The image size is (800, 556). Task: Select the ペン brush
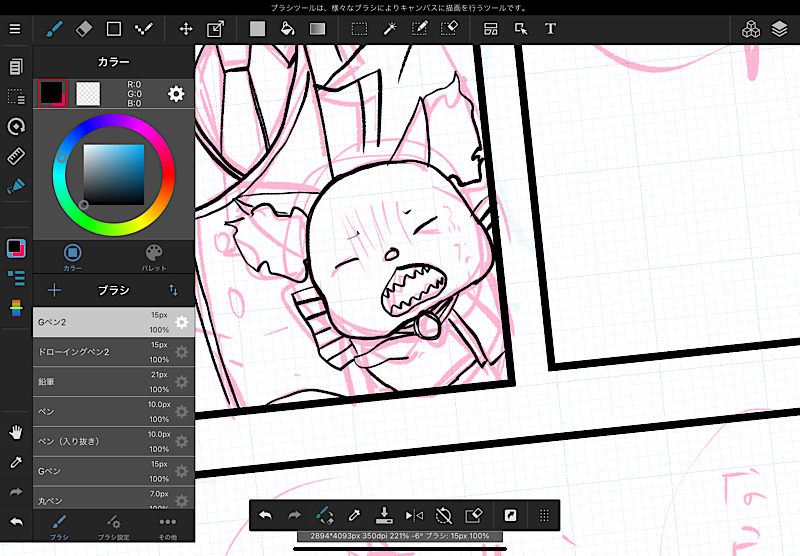pyautogui.click(x=113, y=412)
